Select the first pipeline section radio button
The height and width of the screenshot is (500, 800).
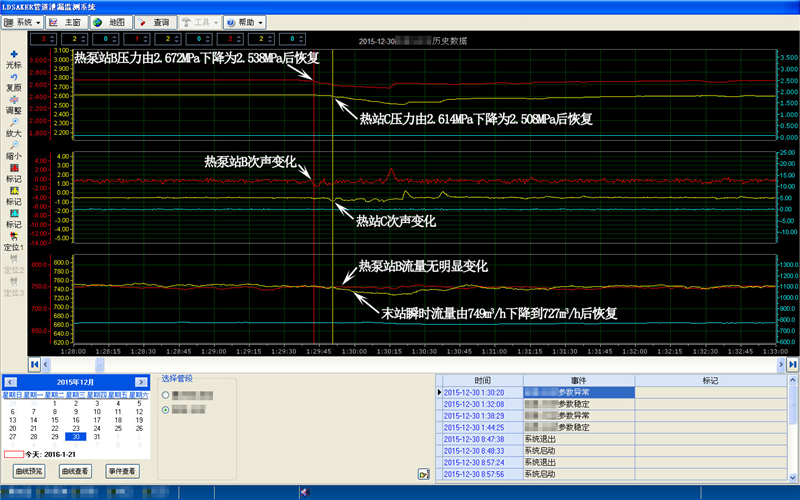tap(165, 395)
